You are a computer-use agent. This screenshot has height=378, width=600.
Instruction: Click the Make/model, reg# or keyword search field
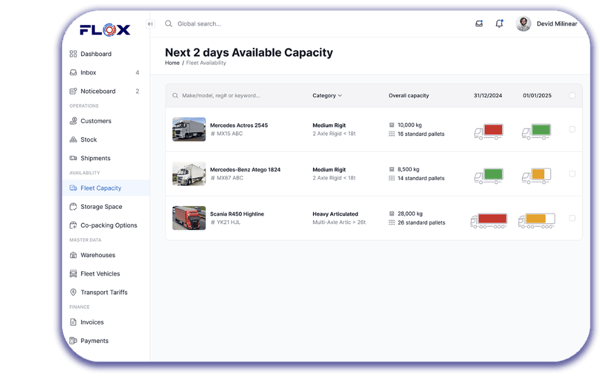(221, 96)
